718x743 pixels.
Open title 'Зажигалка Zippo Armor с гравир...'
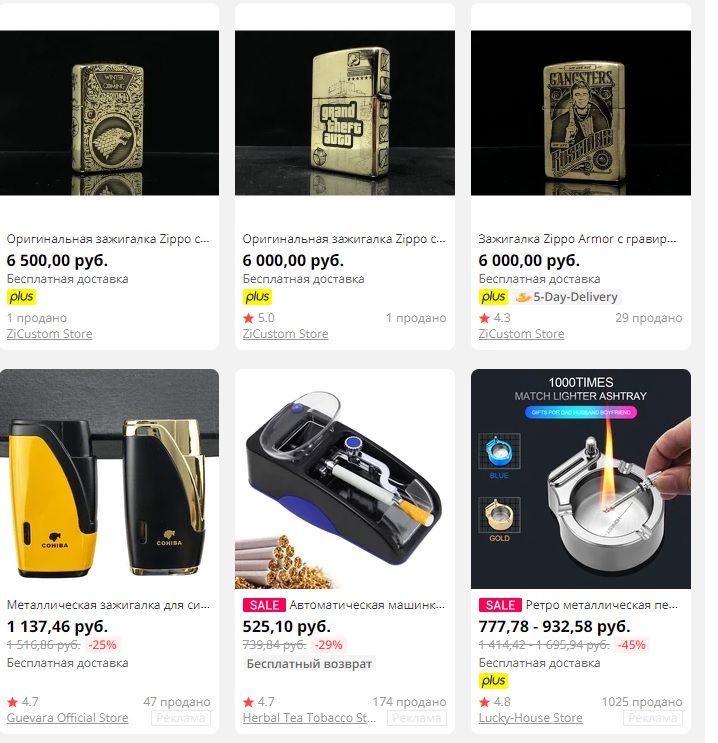577,239
